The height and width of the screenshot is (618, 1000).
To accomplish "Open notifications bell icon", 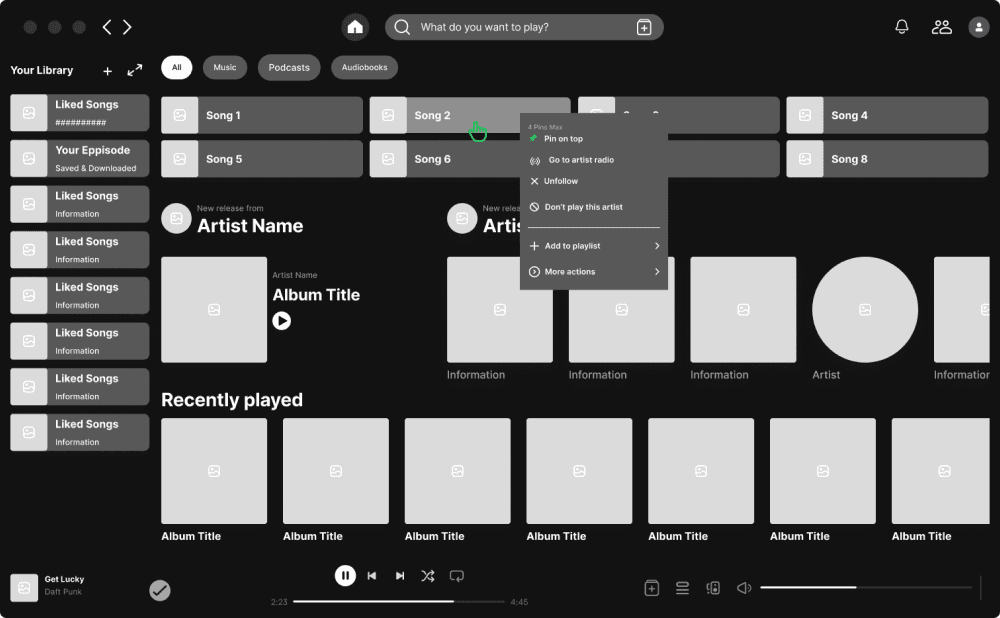I will [x=902, y=27].
